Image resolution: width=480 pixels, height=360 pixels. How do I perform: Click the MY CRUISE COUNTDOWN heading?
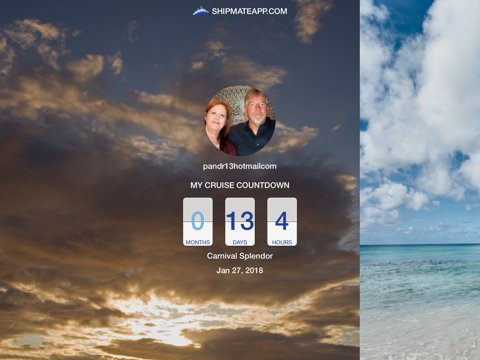(240, 185)
